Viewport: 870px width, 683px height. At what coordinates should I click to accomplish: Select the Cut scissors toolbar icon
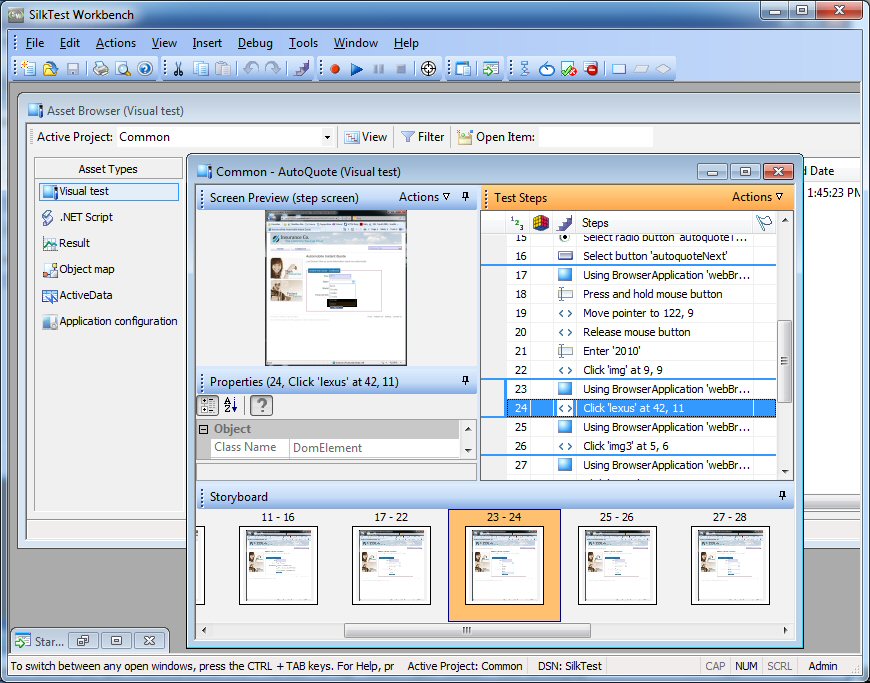(x=178, y=68)
